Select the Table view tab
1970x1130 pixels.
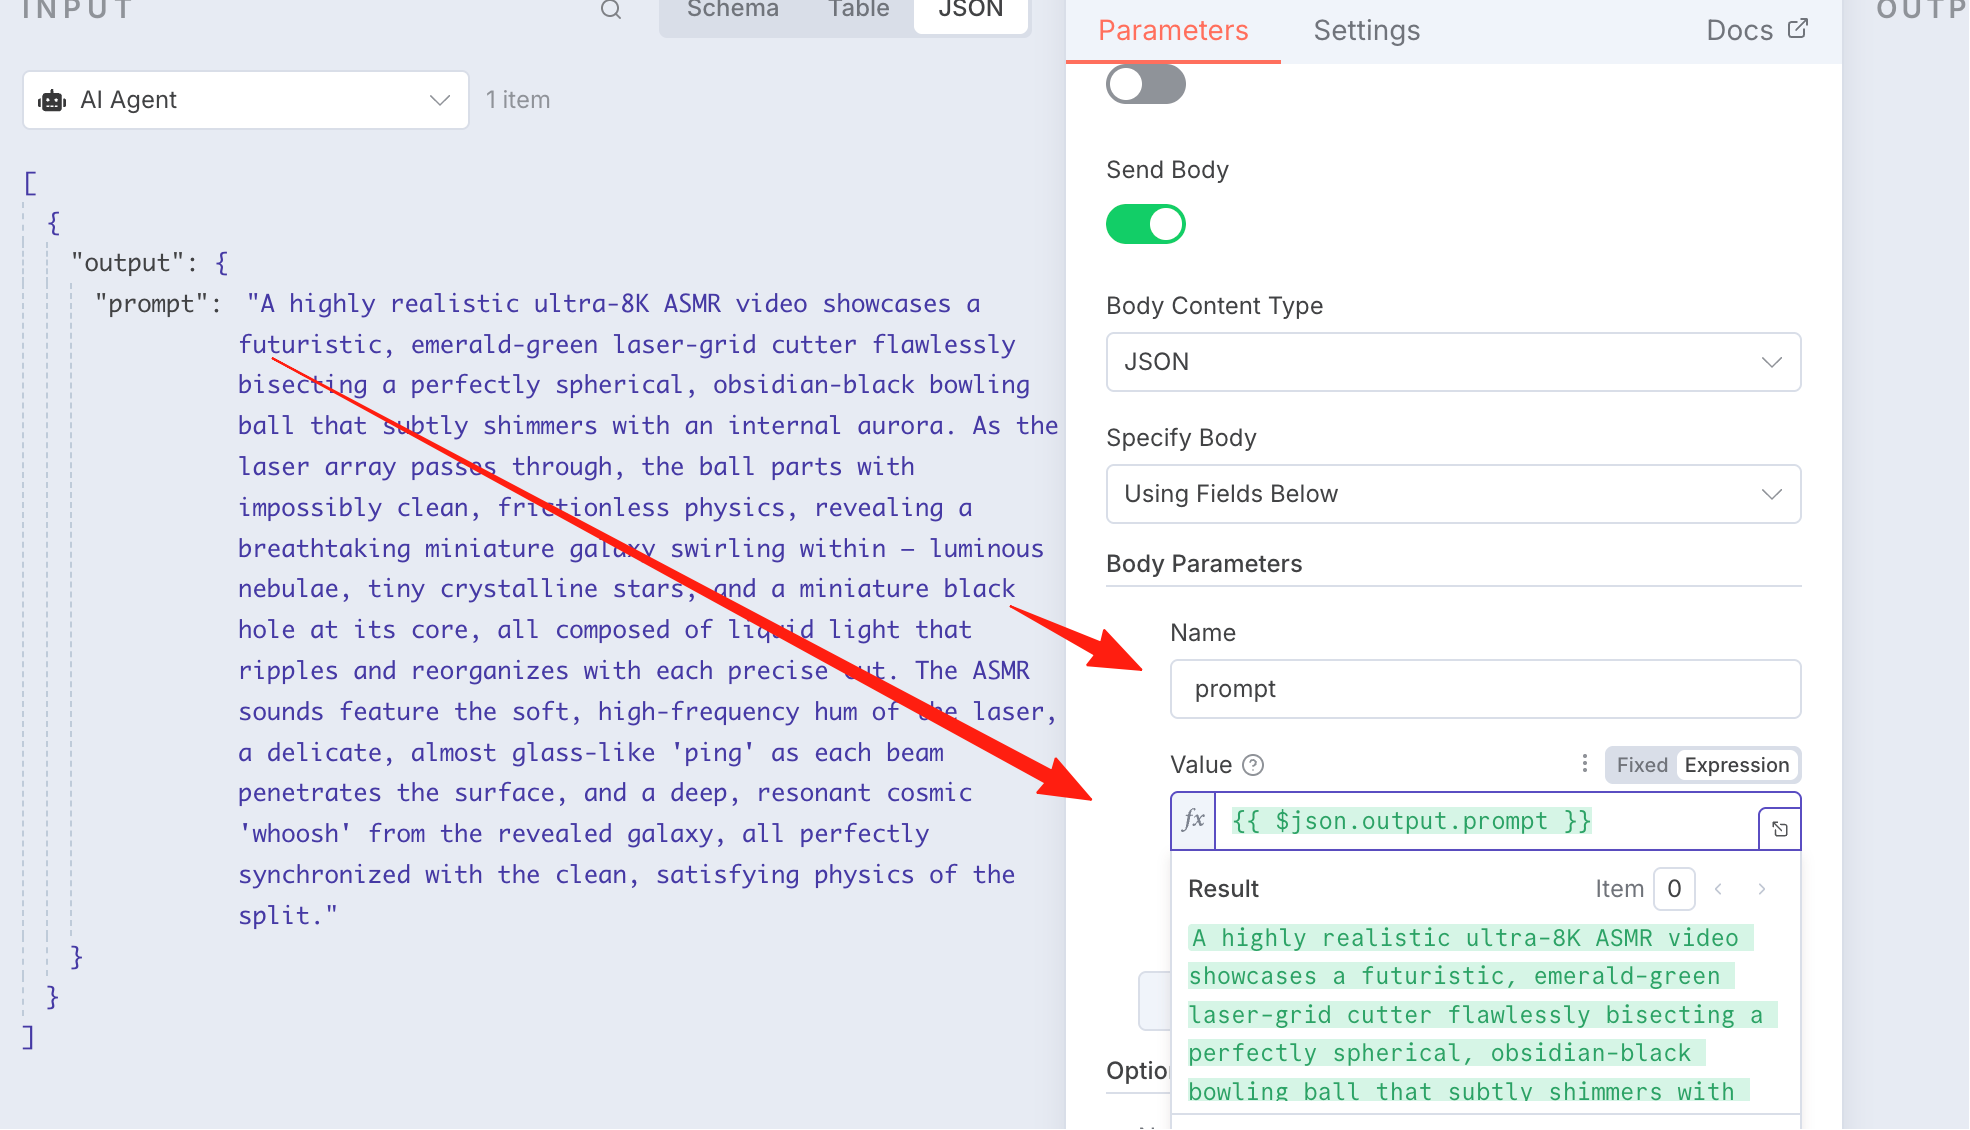[859, 10]
